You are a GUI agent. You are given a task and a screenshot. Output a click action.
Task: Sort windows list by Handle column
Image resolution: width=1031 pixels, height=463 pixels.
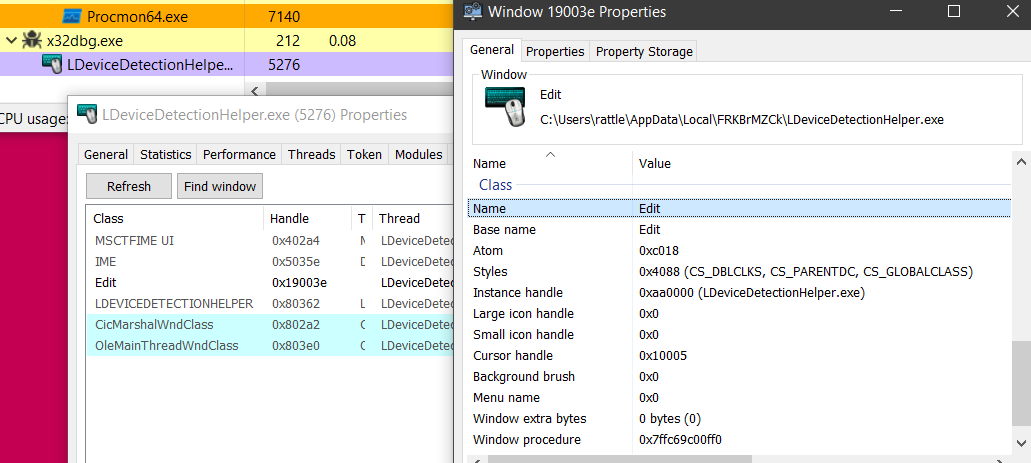tap(308, 218)
